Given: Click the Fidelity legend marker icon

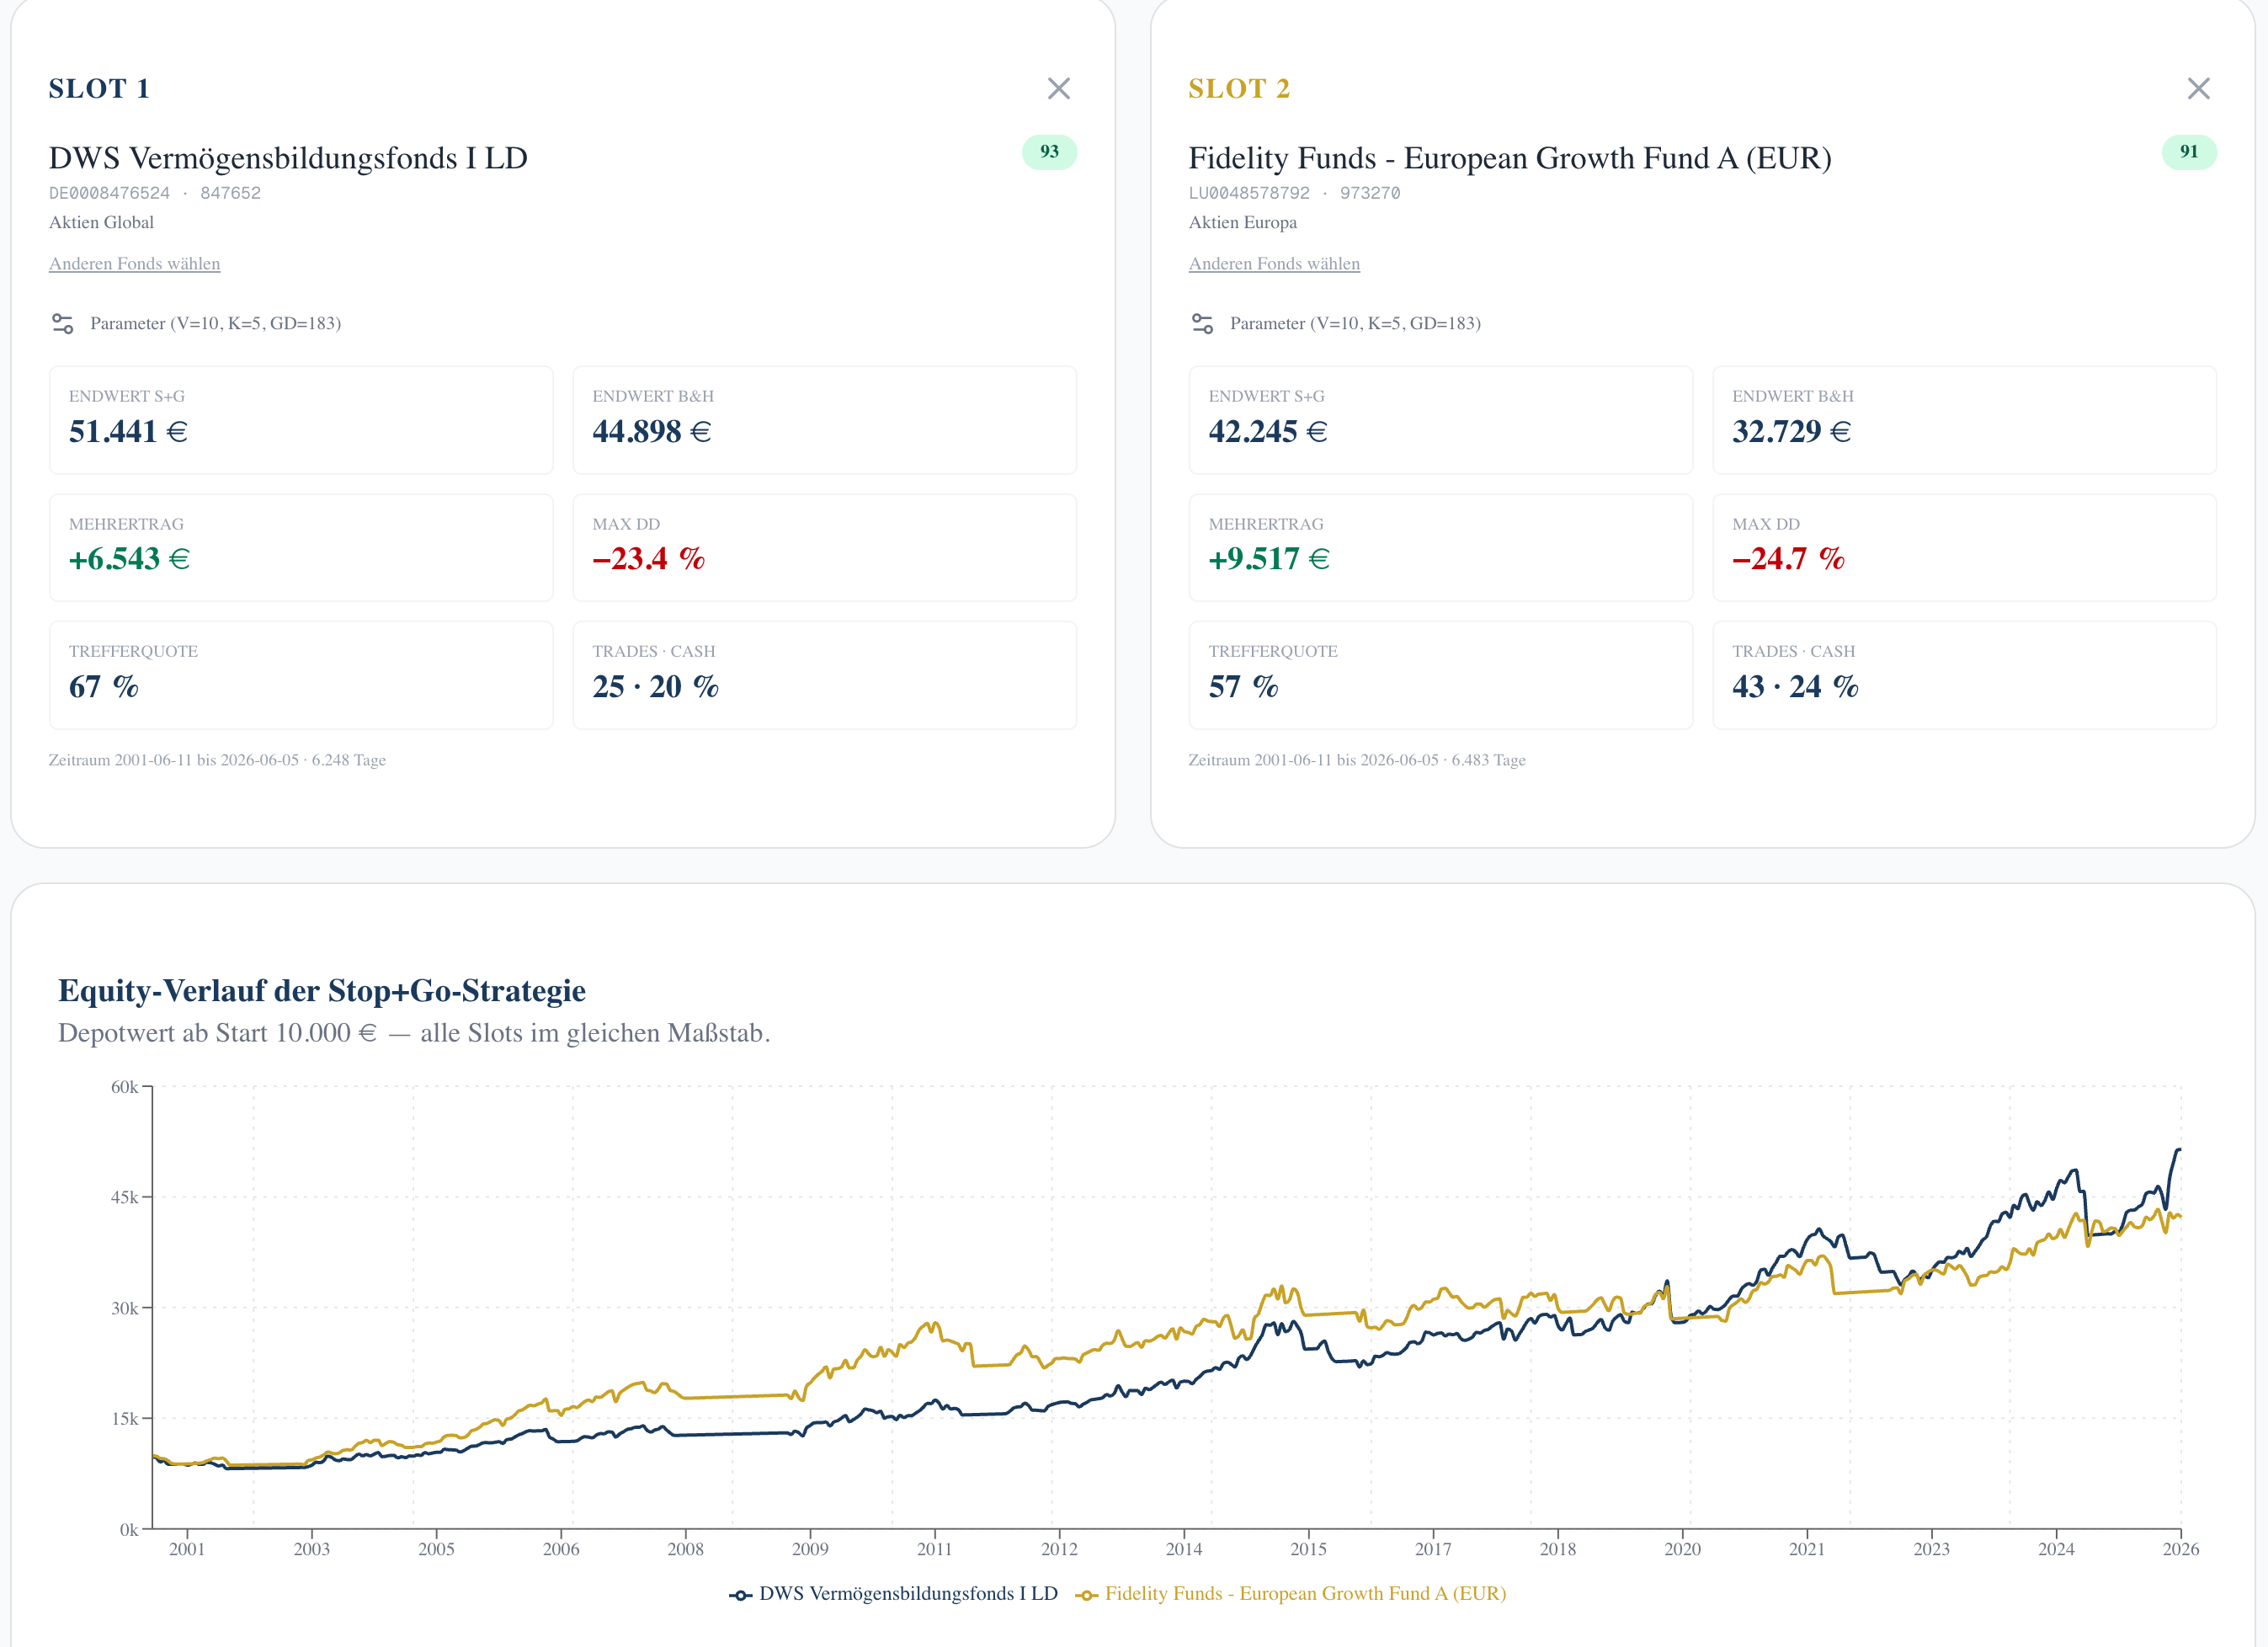Looking at the screenshot, I should 1086,1594.
